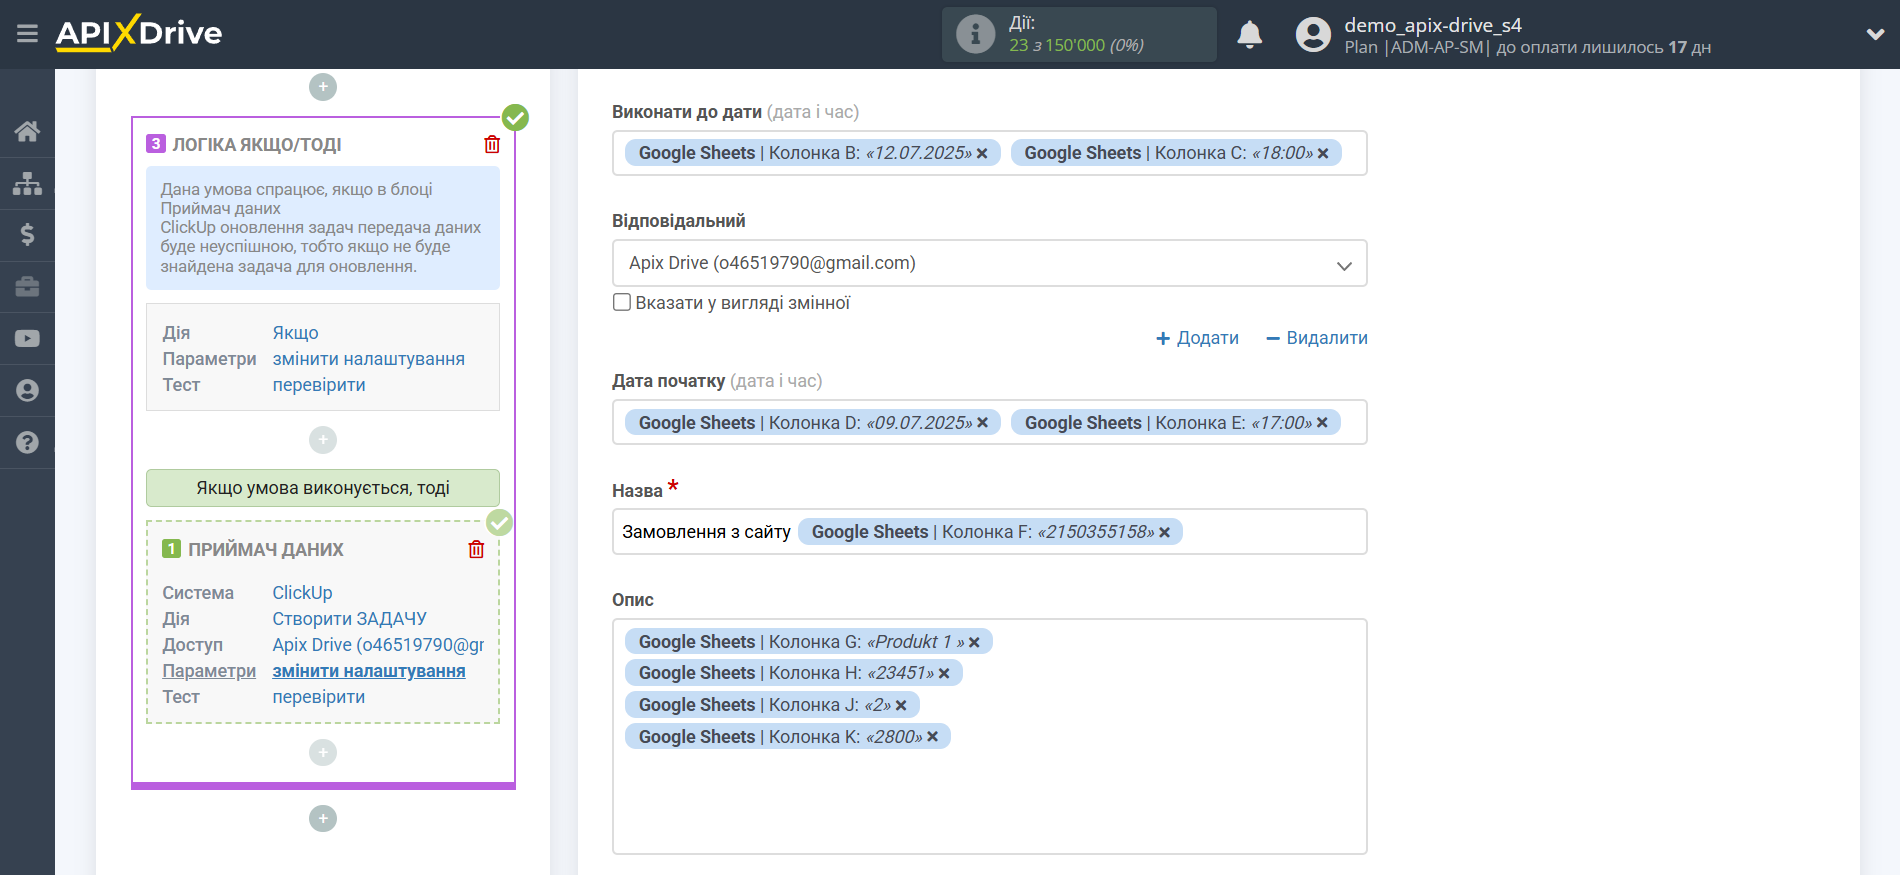
Task: Open billing dollar icon in sidebar
Action: (27, 235)
